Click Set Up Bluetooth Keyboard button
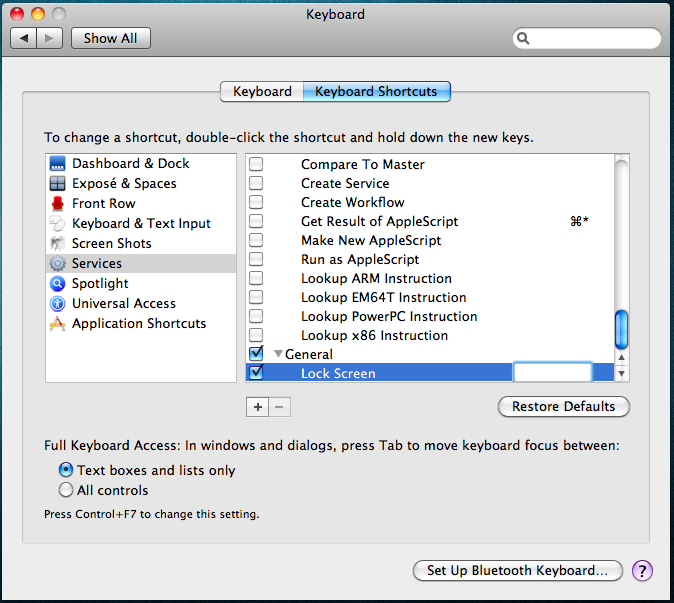The image size is (674, 603). [518, 571]
